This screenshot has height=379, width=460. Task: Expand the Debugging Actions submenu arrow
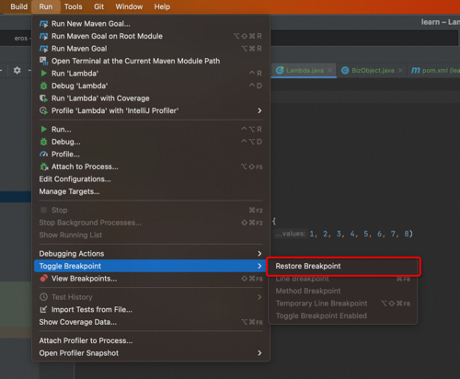(260, 254)
